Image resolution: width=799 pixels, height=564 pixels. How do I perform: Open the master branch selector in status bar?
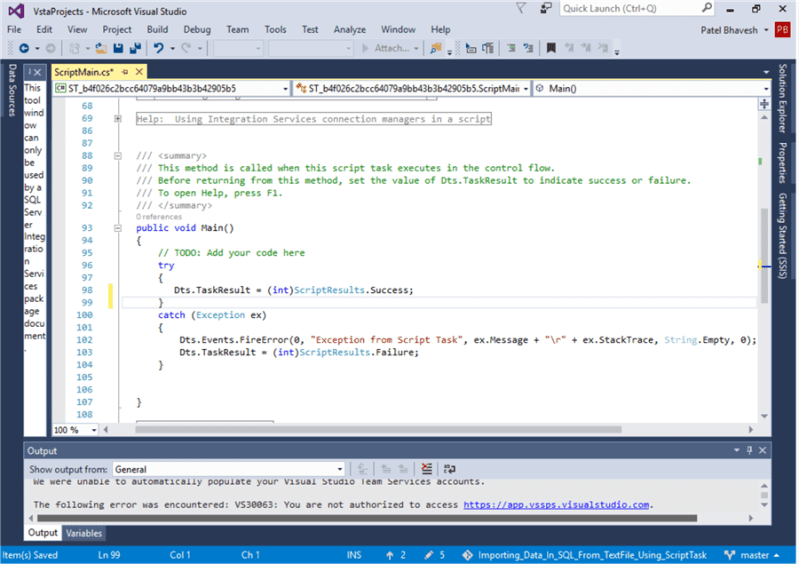pos(752,555)
